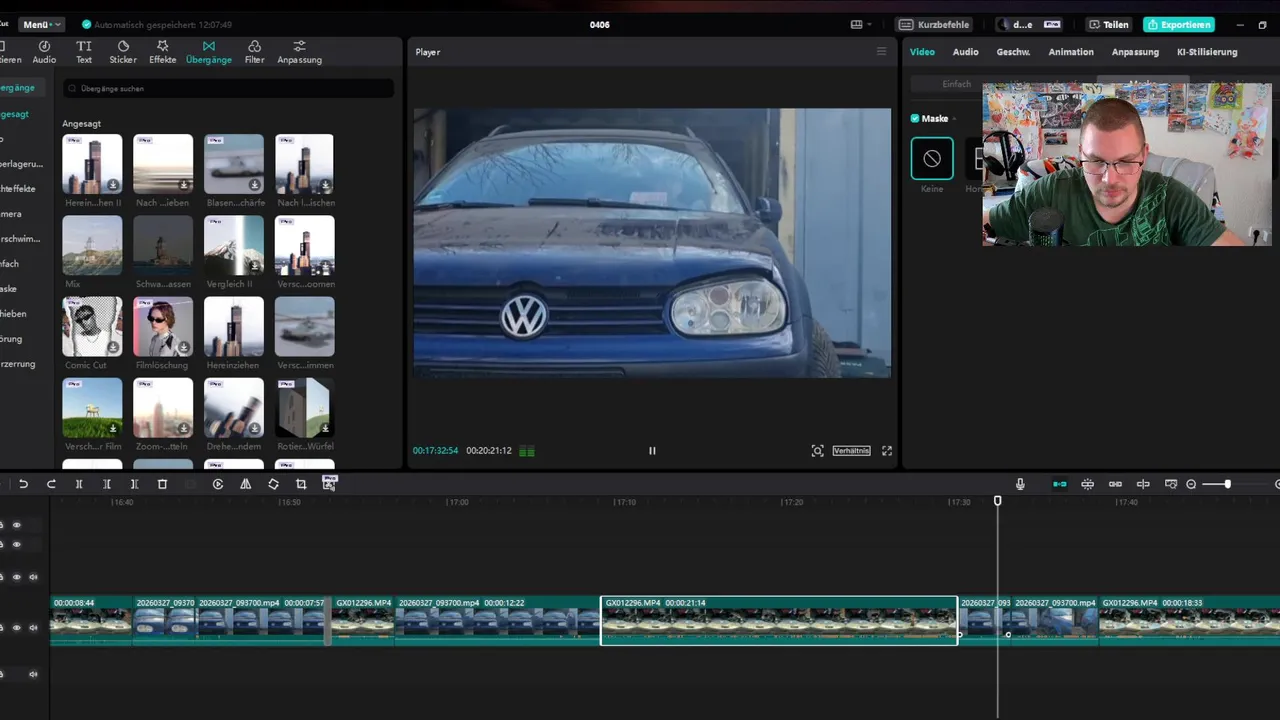Mirror the selected clip

pyautogui.click(x=245, y=484)
